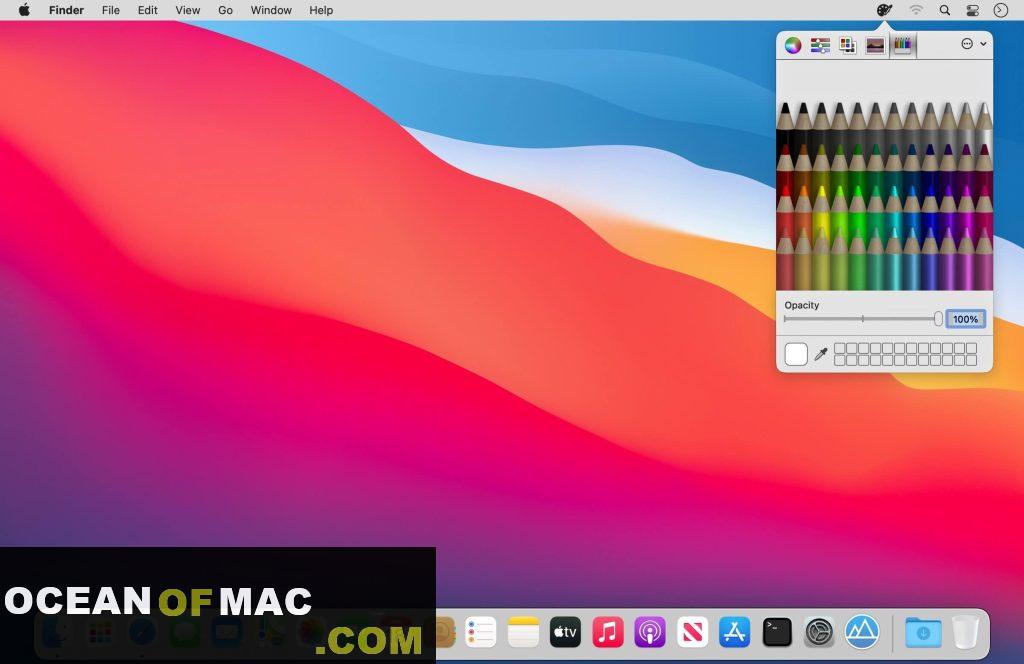Open System Preferences from the Dock
Viewport: 1024px width, 664px height.
(819, 632)
